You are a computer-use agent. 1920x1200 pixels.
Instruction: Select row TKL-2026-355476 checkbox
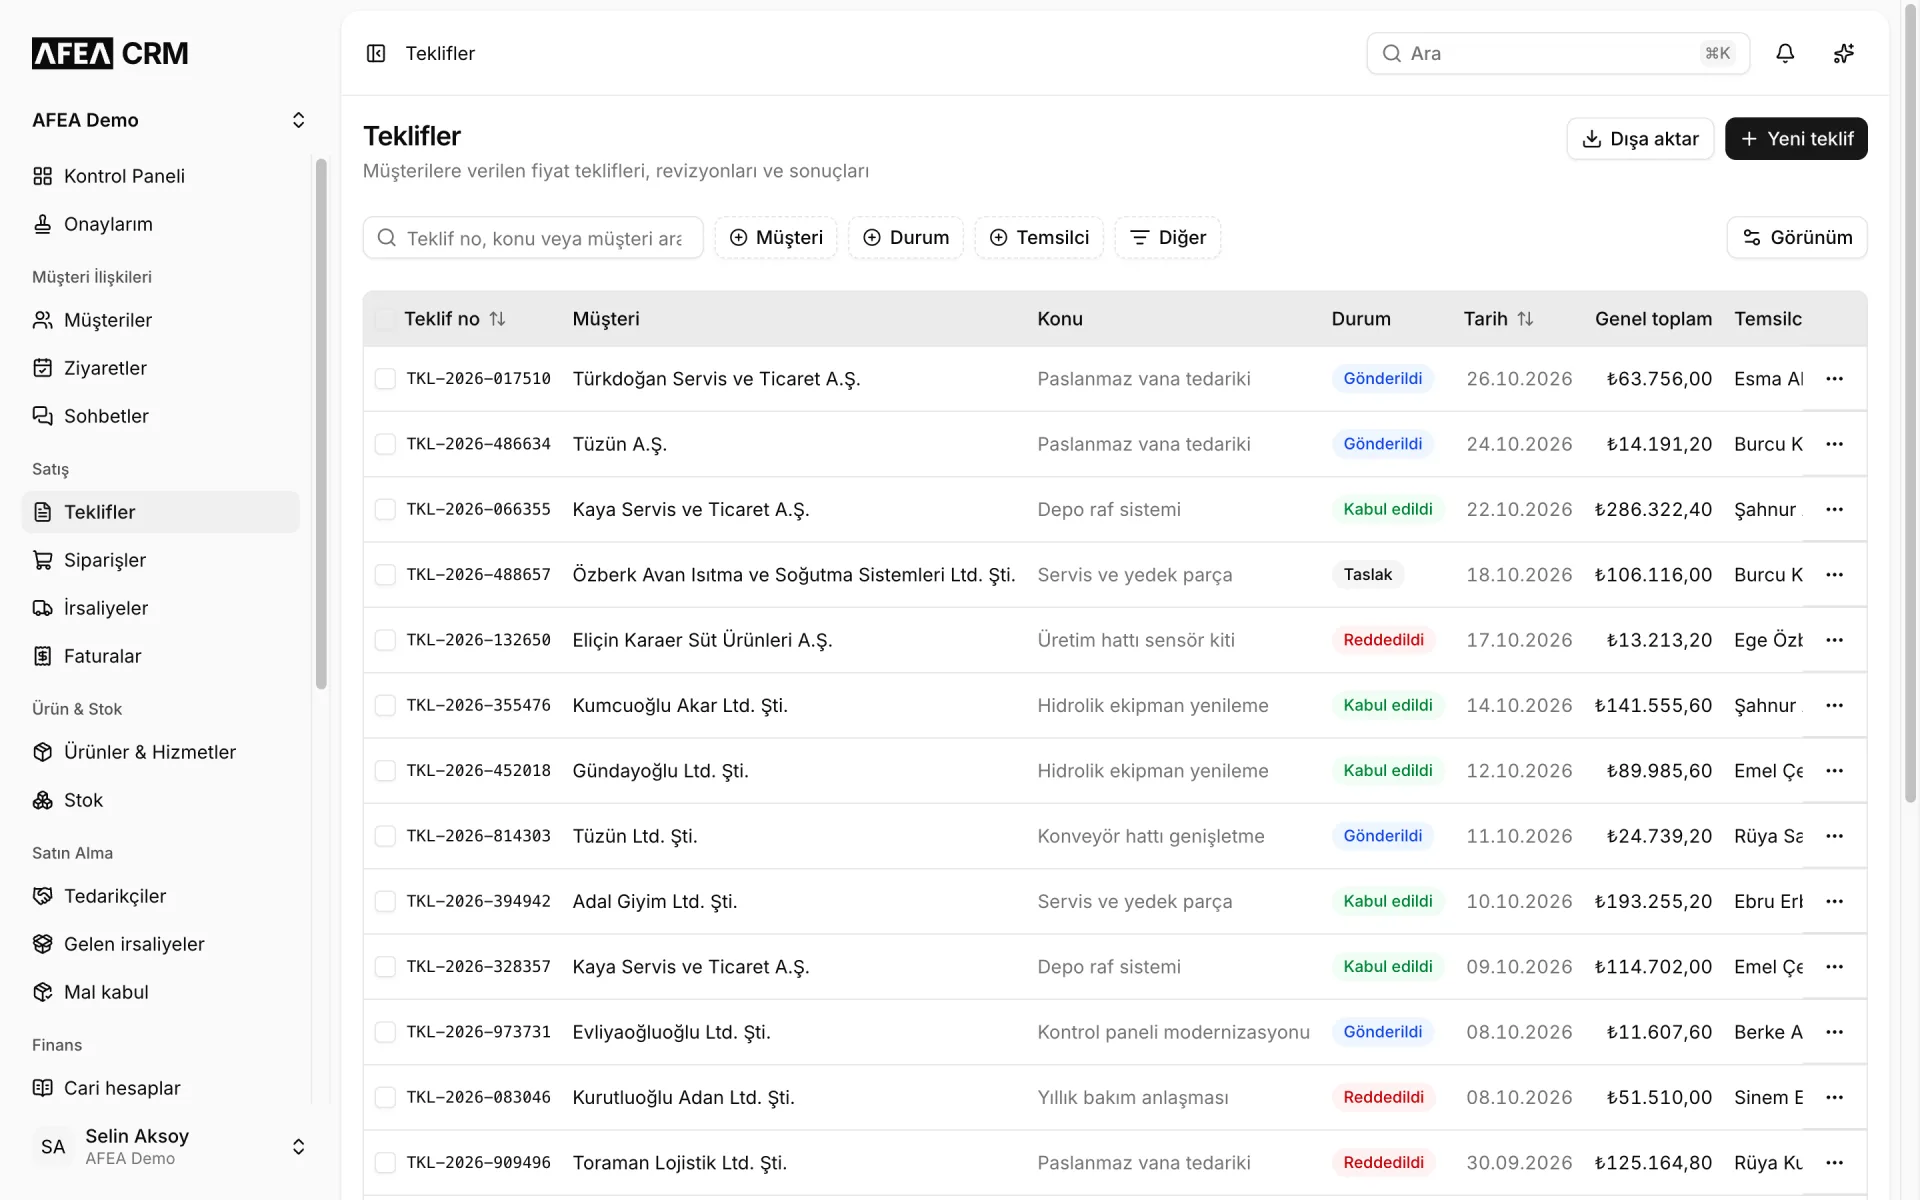(x=385, y=705)
